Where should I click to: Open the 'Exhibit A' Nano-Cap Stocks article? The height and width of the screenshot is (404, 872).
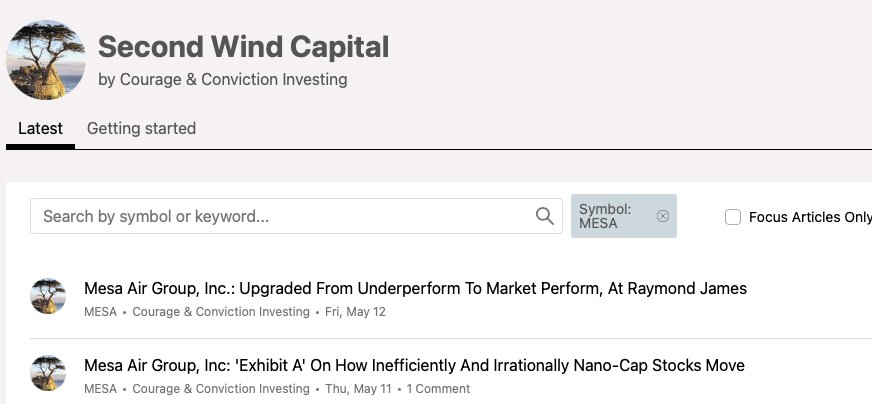[414, 365]
